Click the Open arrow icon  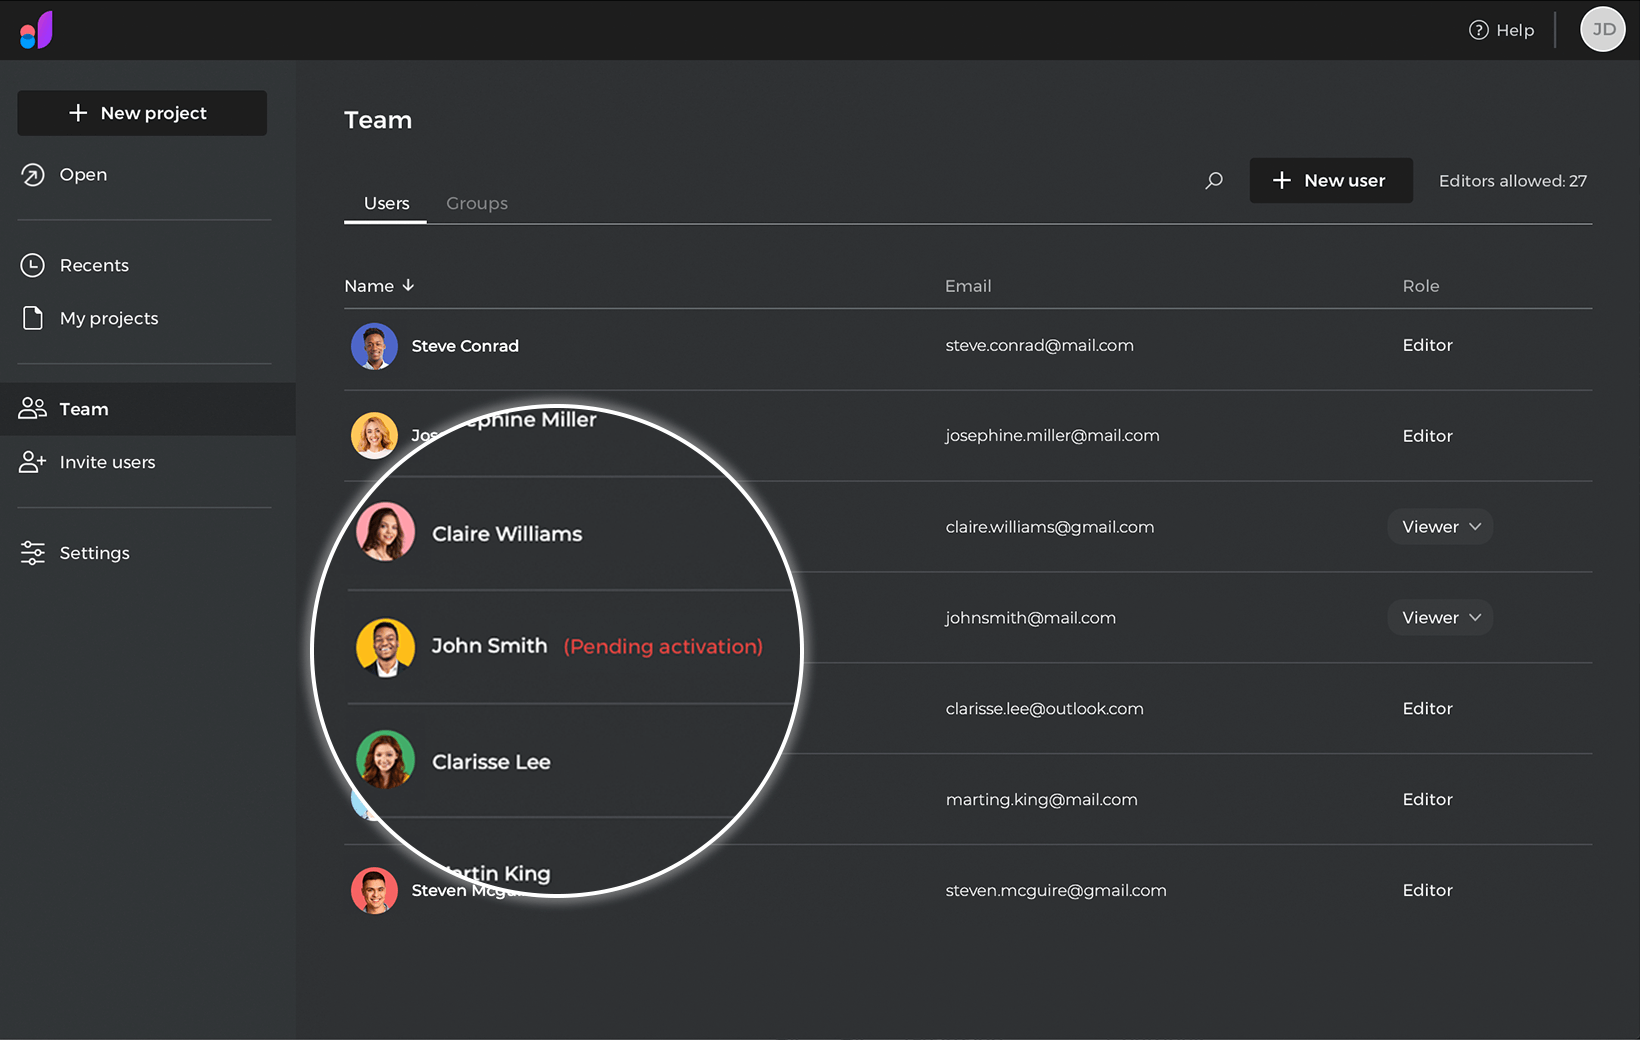point(33,175)
